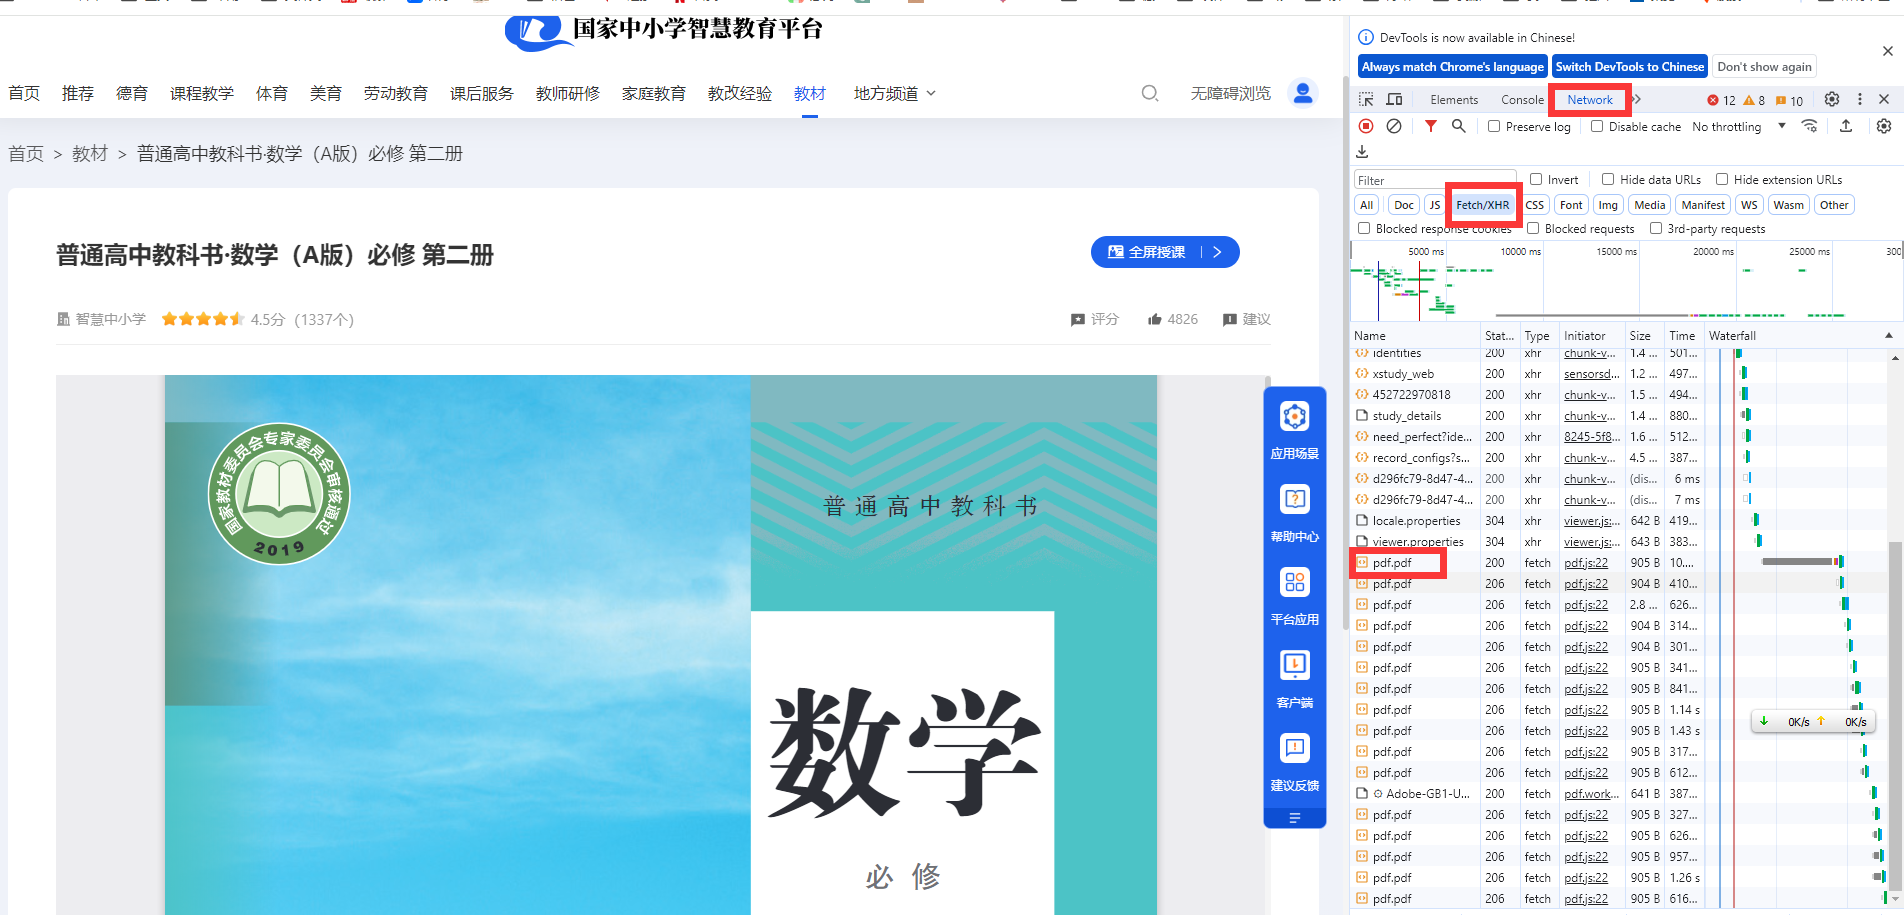Open the network search magnifier
The height and width of the screenshot is (915, 1904).
(1459, 126)
